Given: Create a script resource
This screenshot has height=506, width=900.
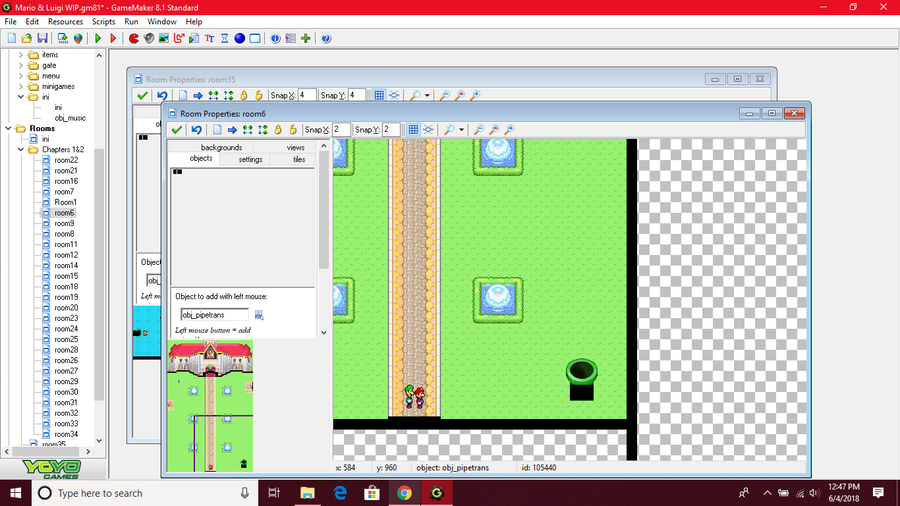Looking at the screenshot, I should (194, 38).
